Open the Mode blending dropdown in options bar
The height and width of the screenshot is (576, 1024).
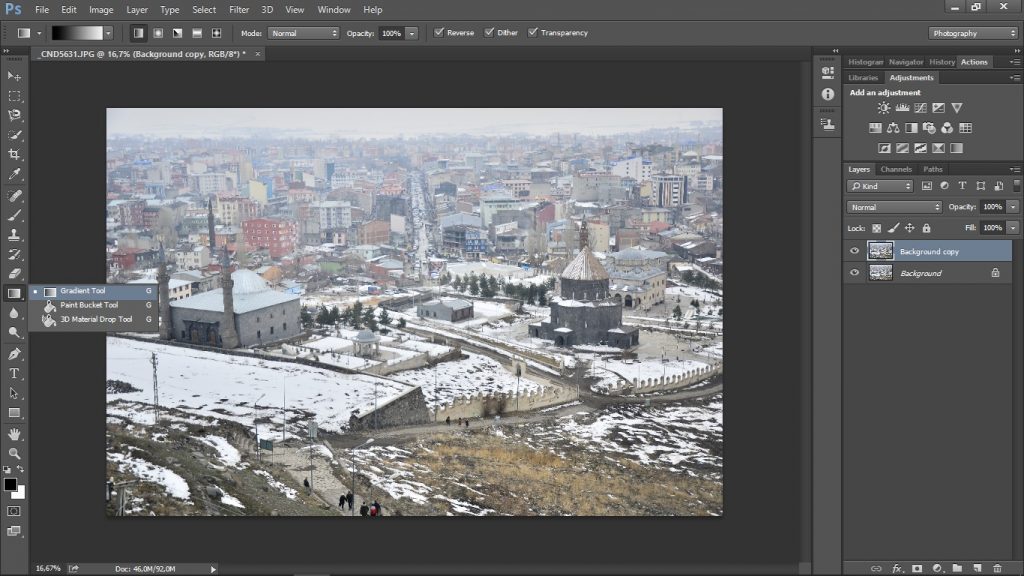tap(305, 33)
